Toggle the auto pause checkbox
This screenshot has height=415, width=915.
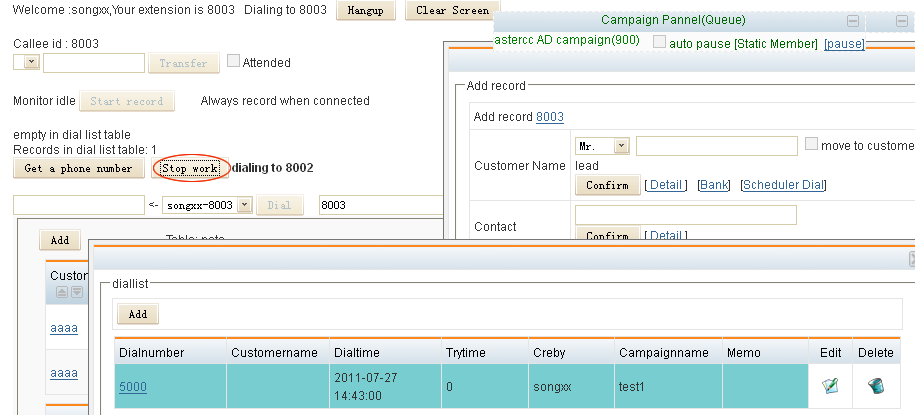pos(659,42)
